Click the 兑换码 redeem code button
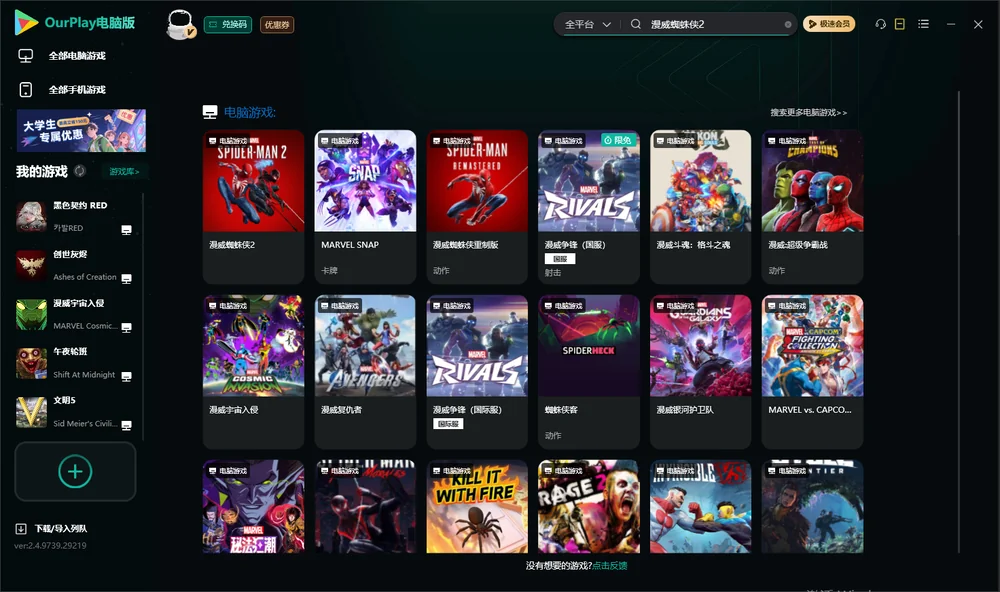The width and height of the screenshot is (1000, 592). click(228, 25)
